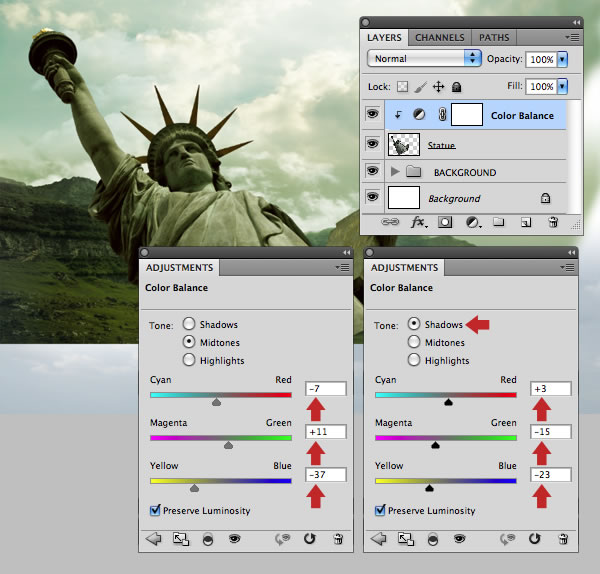This screenshot has height=574, width=600.
Task: Collapse the Layers panel with double arrows
Action: coord(576,23)
